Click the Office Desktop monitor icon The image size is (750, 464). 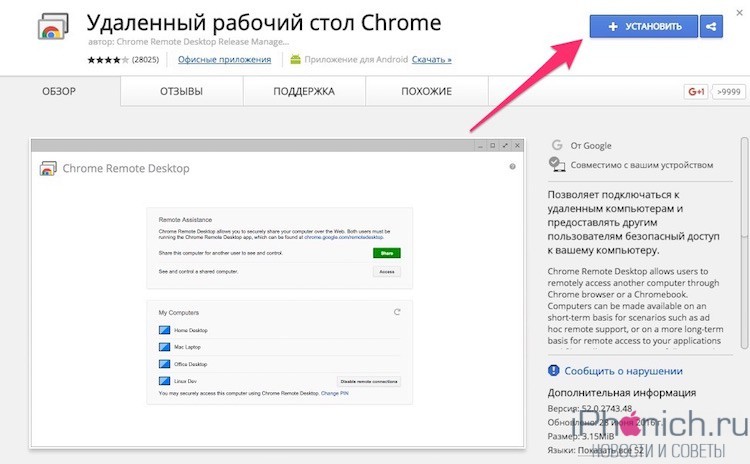tap(164, 364)
